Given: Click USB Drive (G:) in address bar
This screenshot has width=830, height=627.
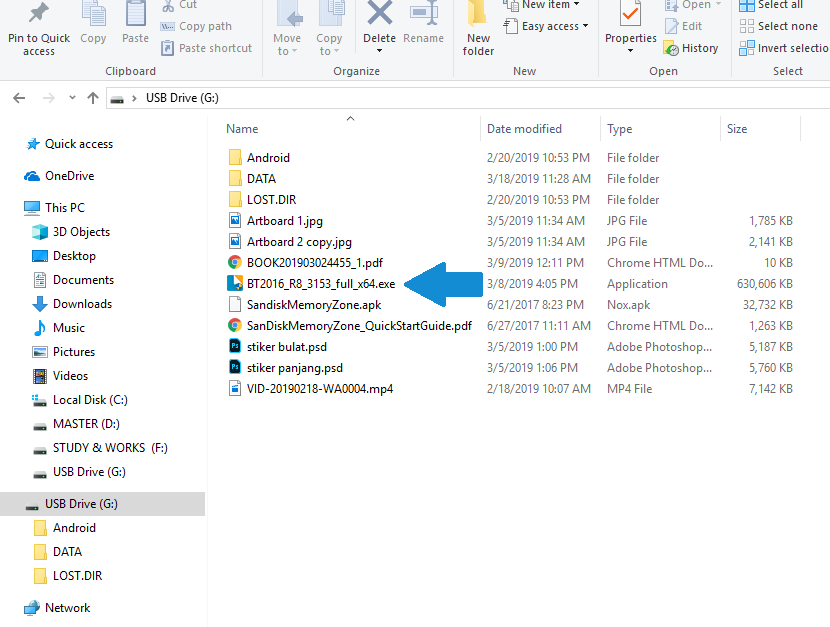Looking at the screenshot, I should 182,98.
